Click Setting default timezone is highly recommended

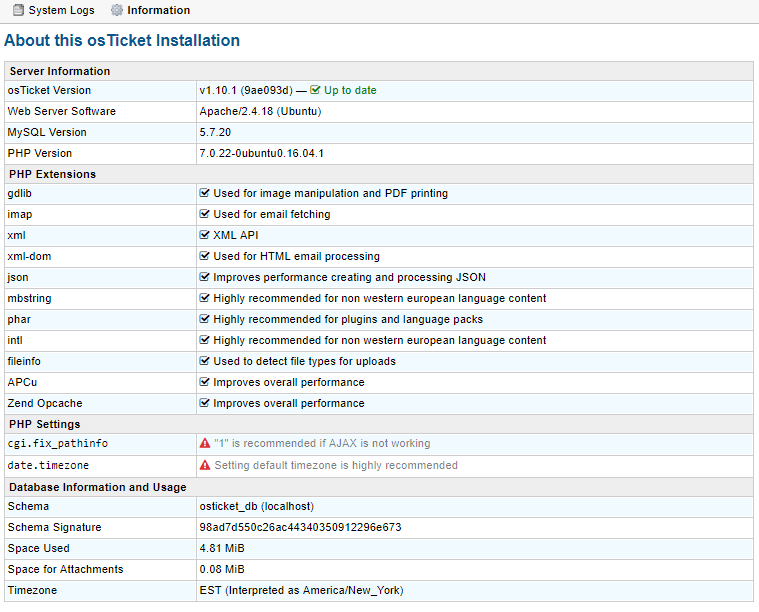tap(336, 465)
